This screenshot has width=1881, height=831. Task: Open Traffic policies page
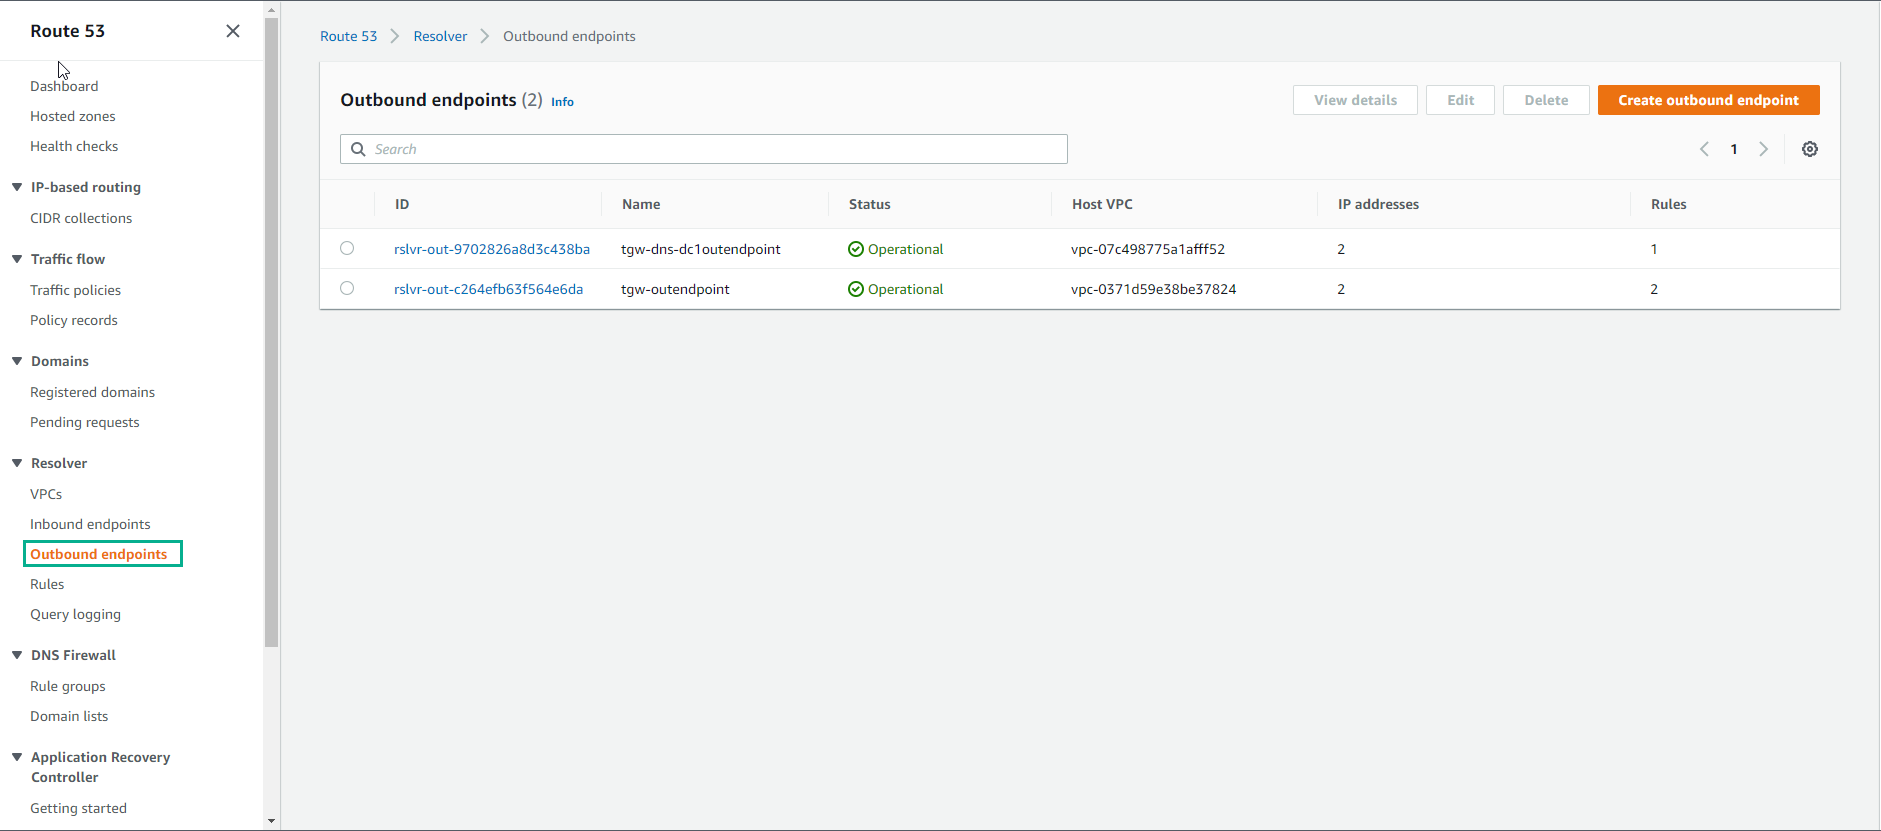[75, 290]
